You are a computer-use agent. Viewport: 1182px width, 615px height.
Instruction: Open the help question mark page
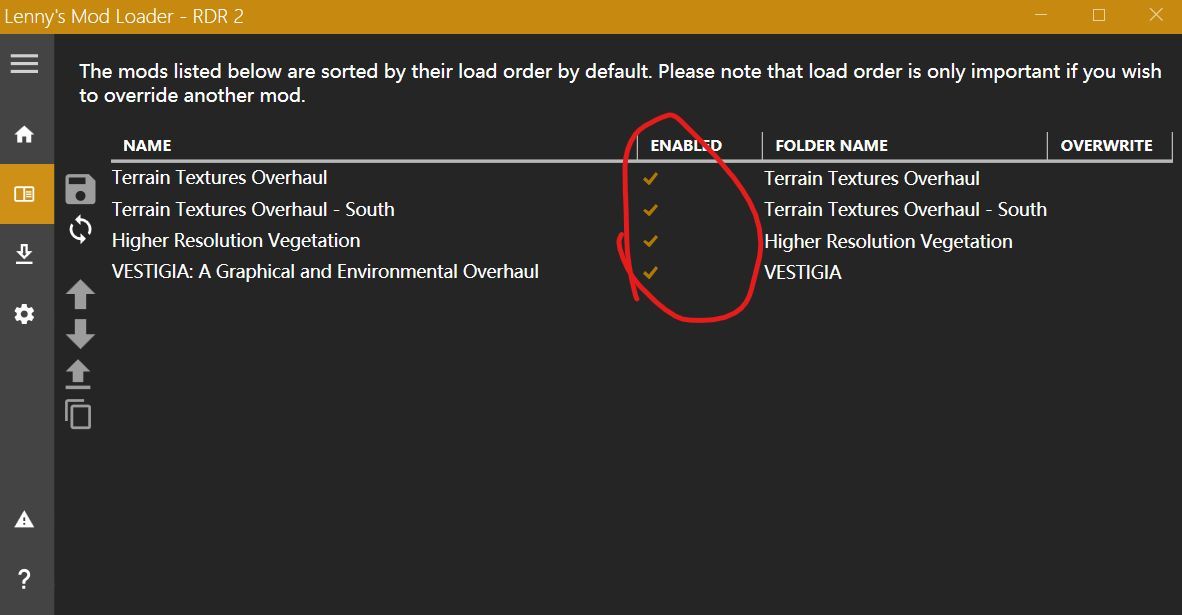[25, 579]
